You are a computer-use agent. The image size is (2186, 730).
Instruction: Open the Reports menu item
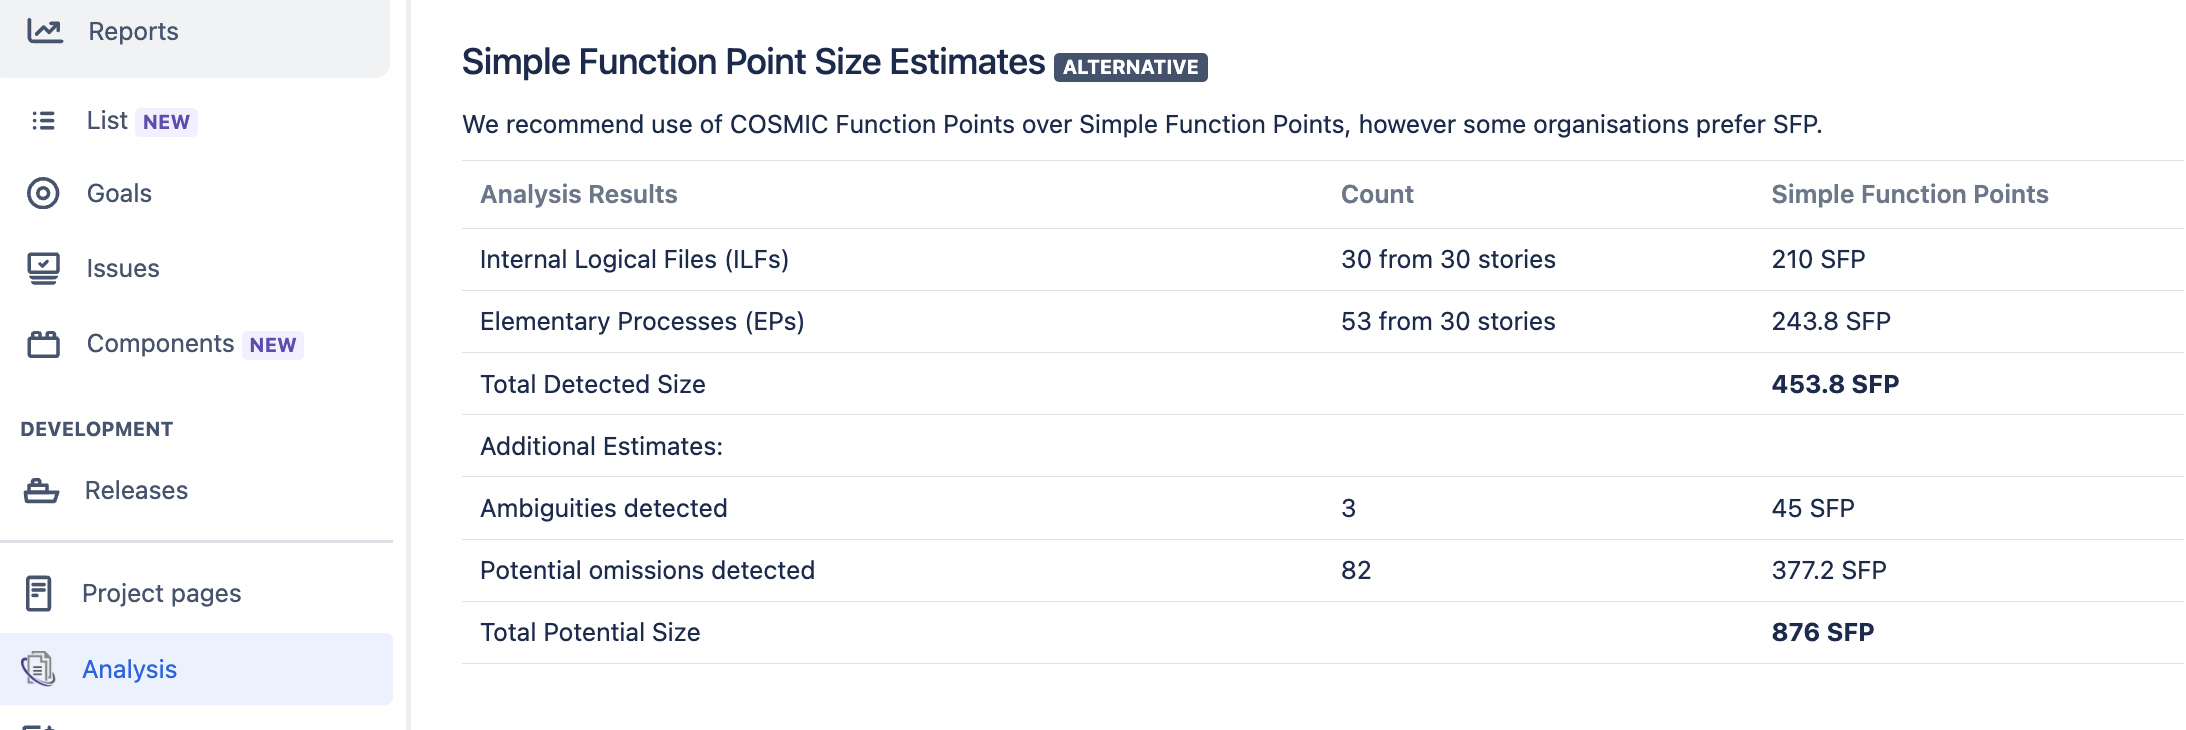133,31
